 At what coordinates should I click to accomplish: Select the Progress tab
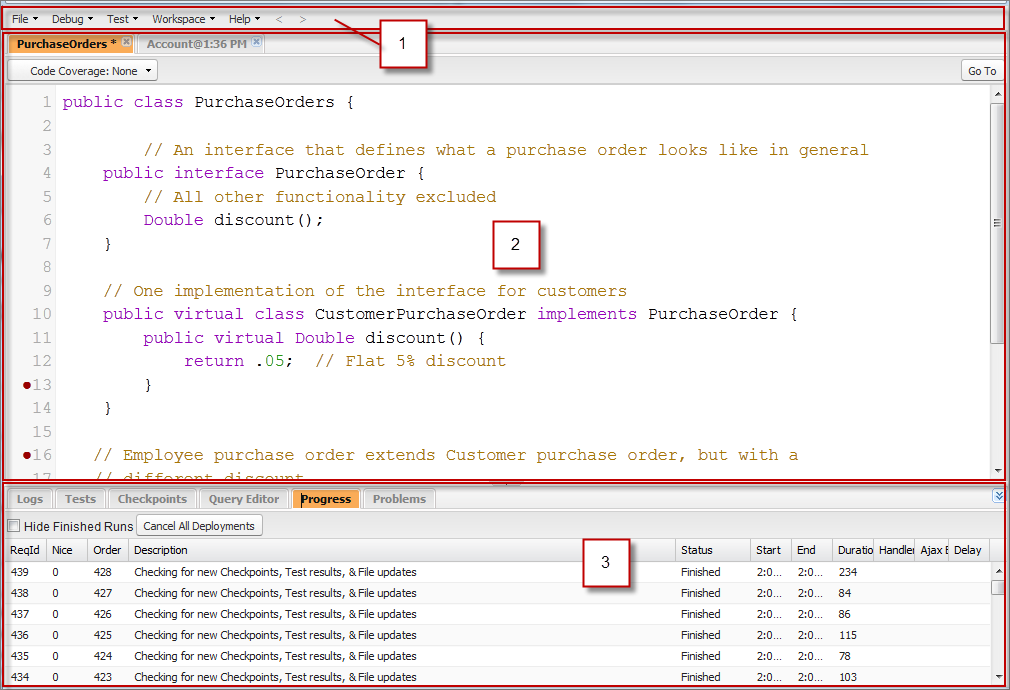click(325, 499)
